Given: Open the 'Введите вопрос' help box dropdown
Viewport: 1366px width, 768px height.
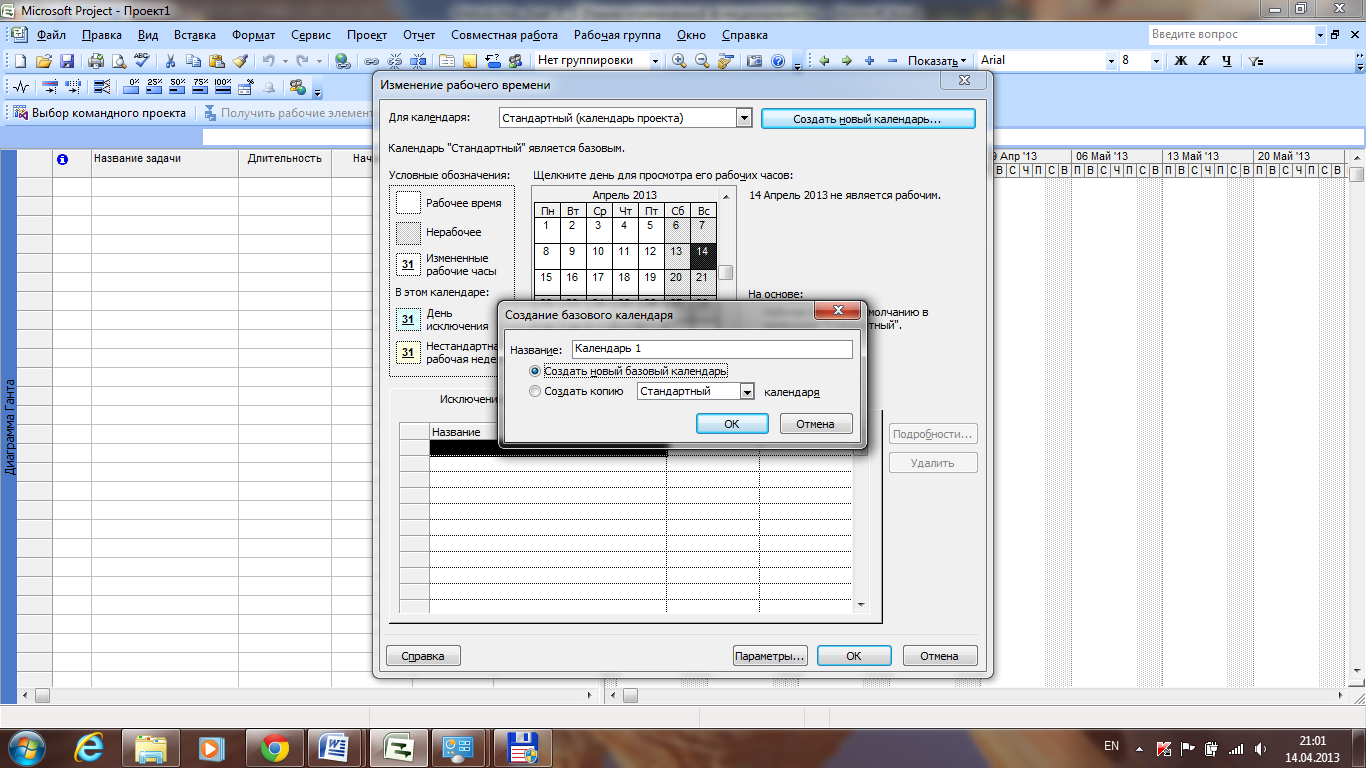Looking at the screenshot, I should (x=1319, y=34).
